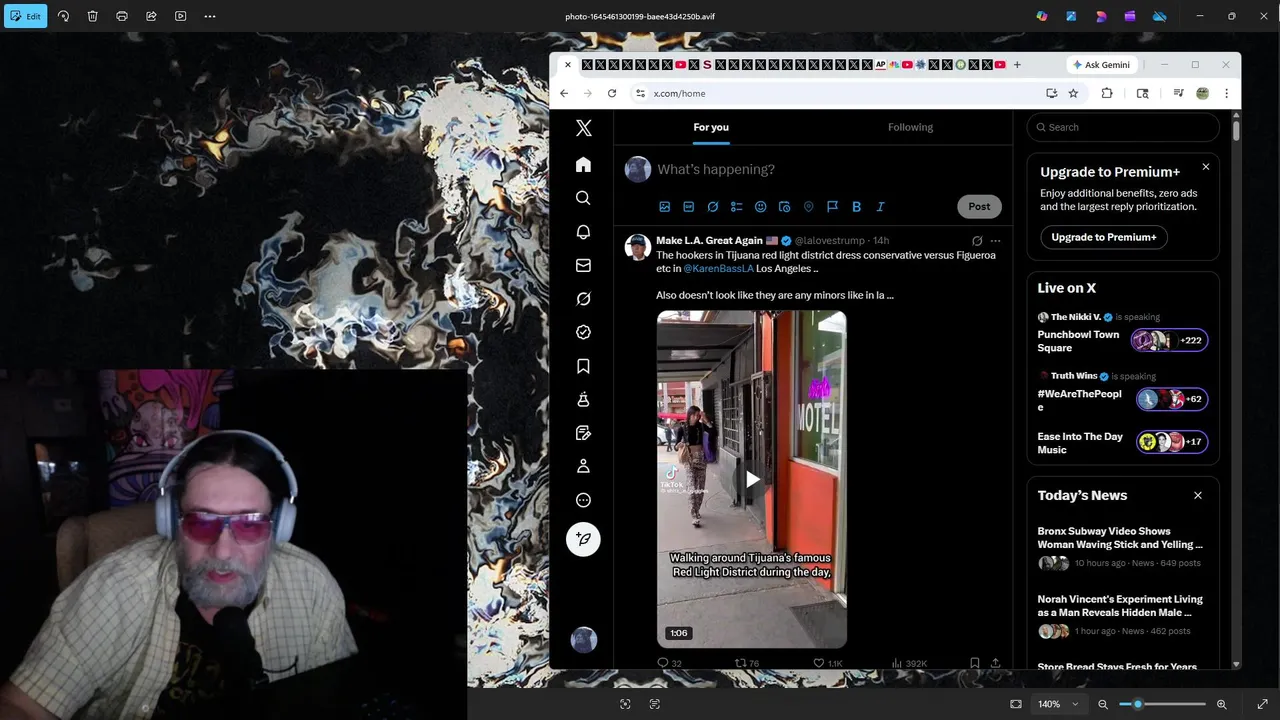The height and width of the screenshot is (720, 1280).
Task: Open the browser Extensions puzzle icon
Action: pyautogui.click(x=1107, y=93)
